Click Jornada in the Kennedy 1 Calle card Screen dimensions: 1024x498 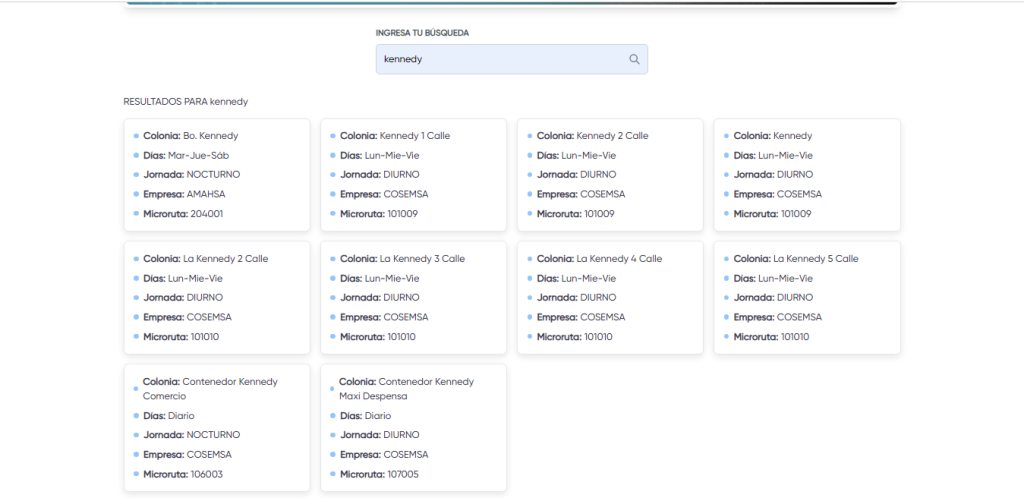pyautogui.click(x=379, y=174)
